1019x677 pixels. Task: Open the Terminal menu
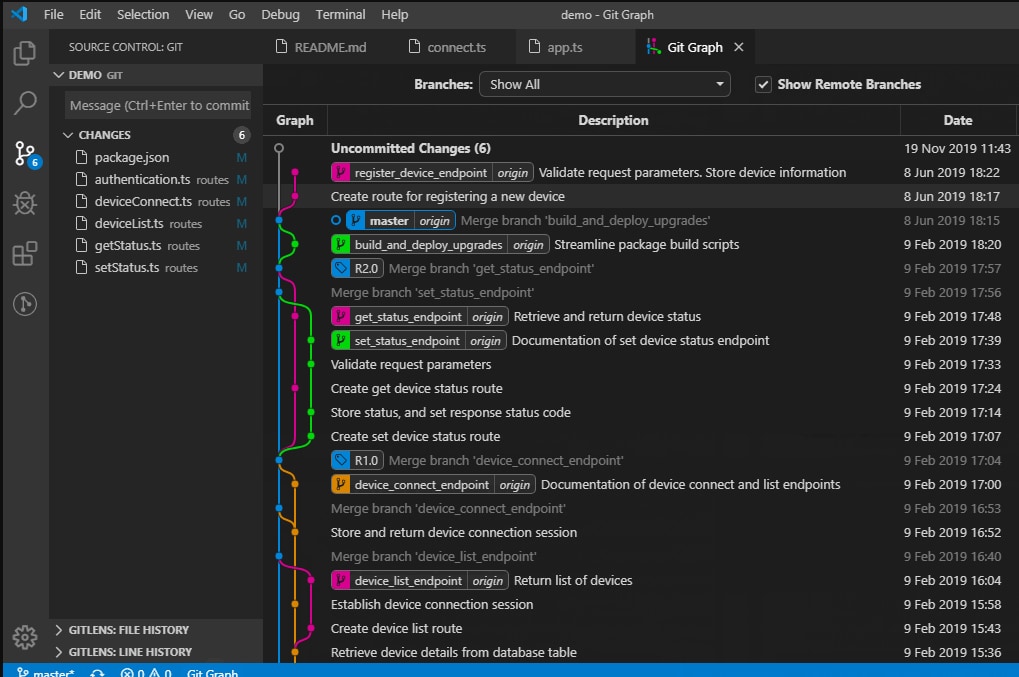pos(341,14)
